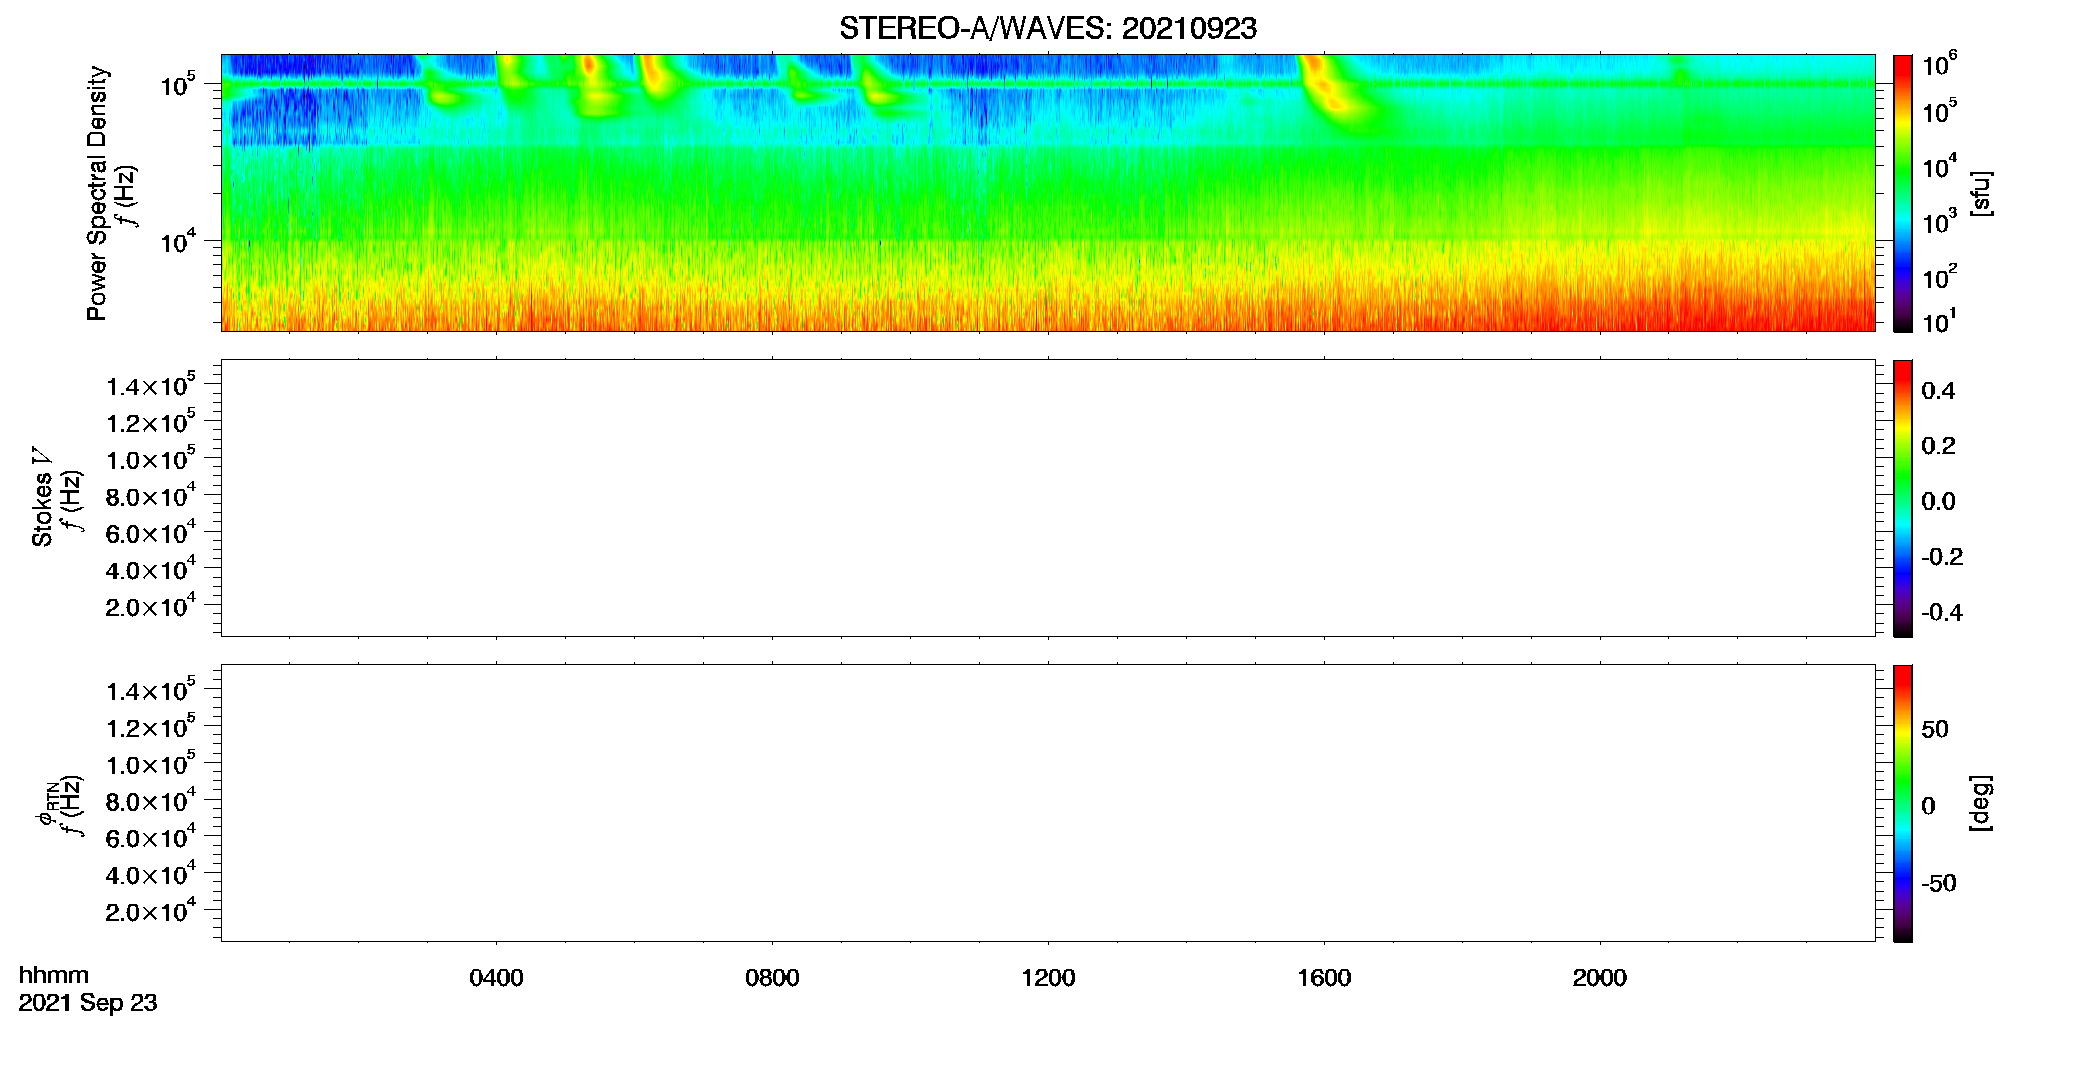The image size is (2096, 1080).
Task: Click the 2021 Sep 23 date label
Action: tap(88, 1003)
